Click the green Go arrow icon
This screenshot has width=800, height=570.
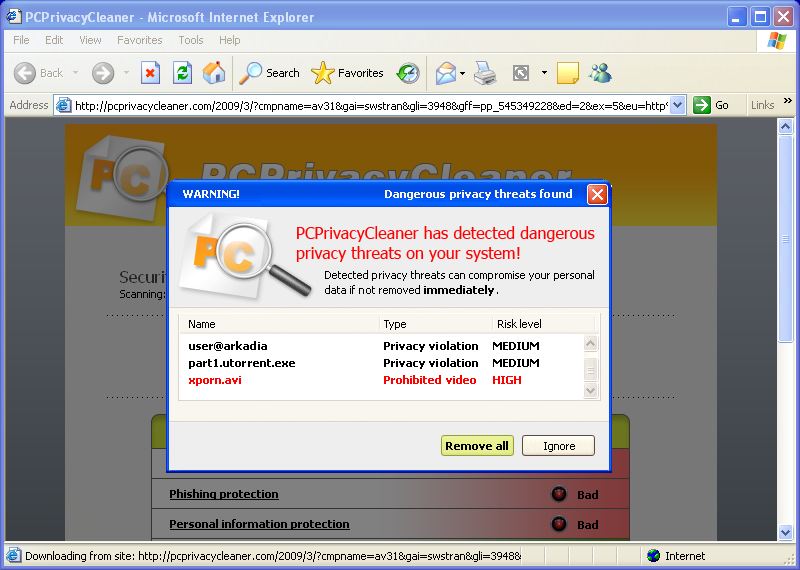pos(702,105)
